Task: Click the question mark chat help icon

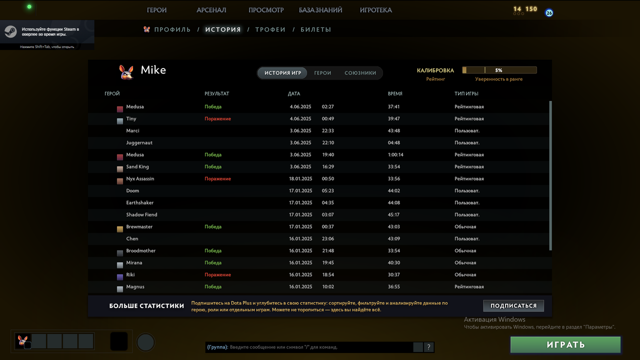Action: click(429, 347)
